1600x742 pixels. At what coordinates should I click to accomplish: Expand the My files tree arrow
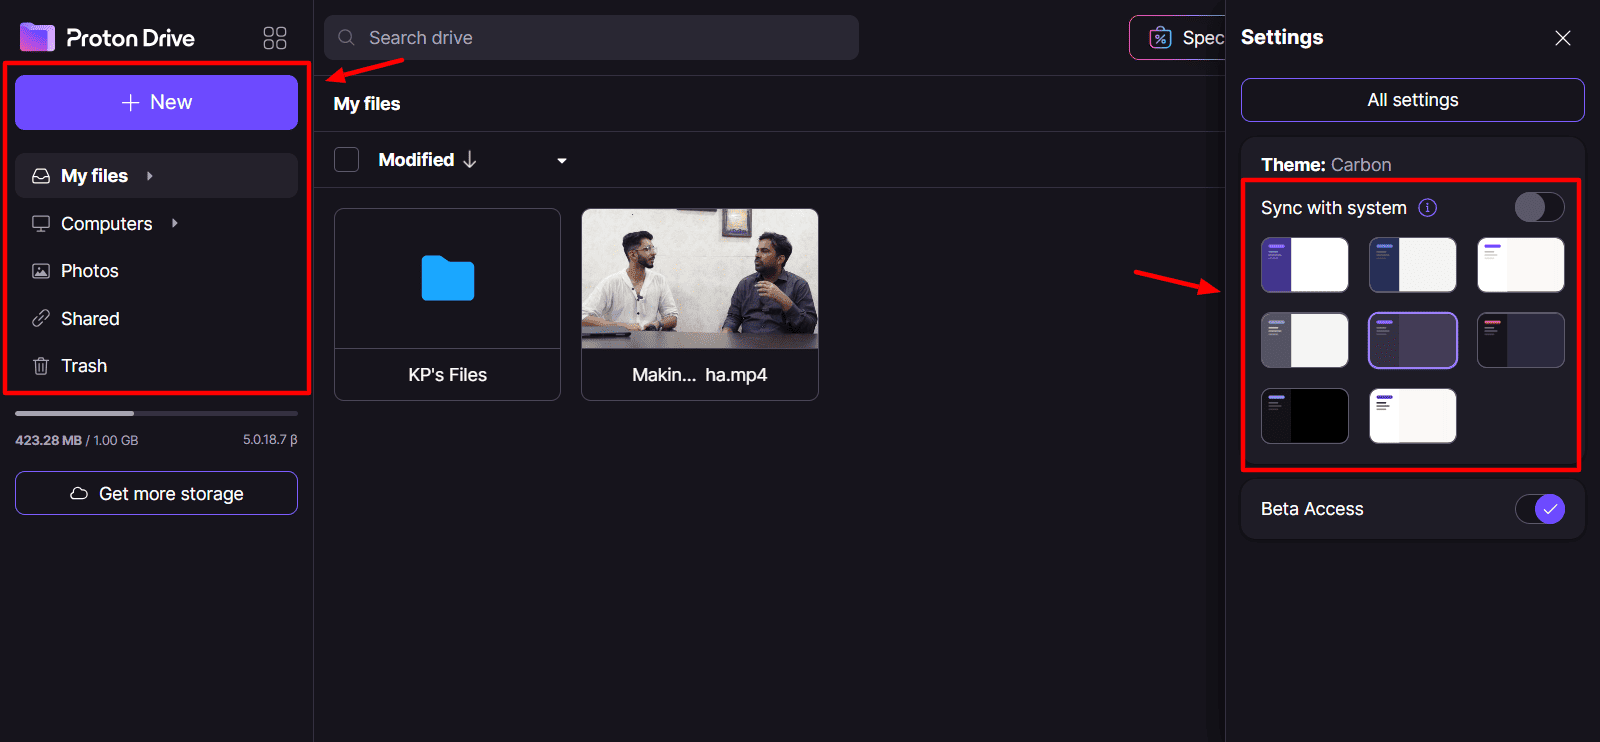point(150,176)
